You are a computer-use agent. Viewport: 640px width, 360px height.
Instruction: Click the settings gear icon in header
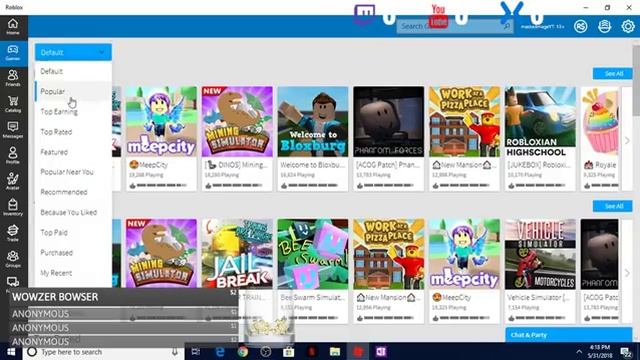(x=628, y=27)
